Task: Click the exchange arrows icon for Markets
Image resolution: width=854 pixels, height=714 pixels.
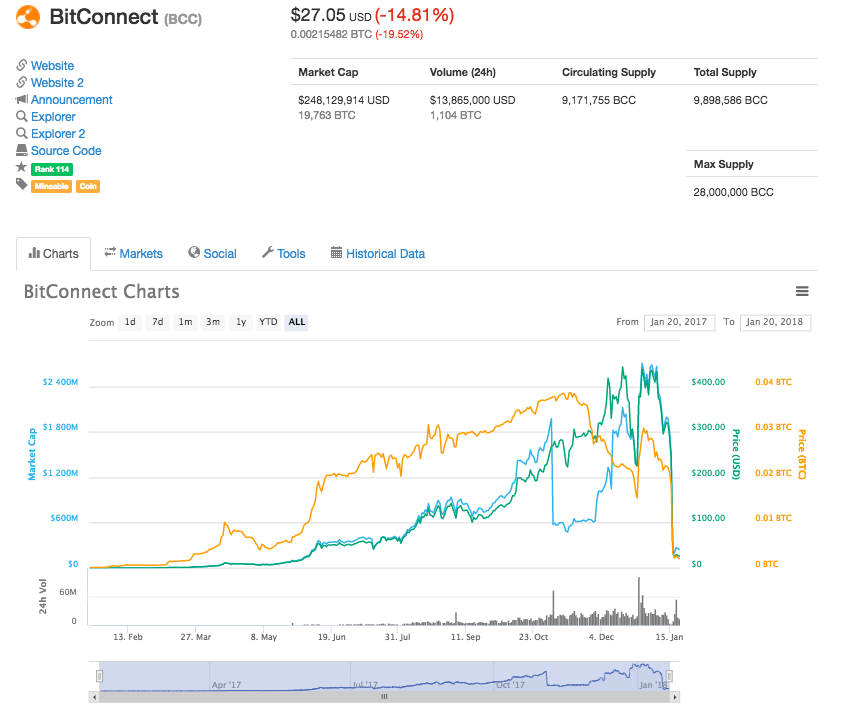Action: (110, 252)
